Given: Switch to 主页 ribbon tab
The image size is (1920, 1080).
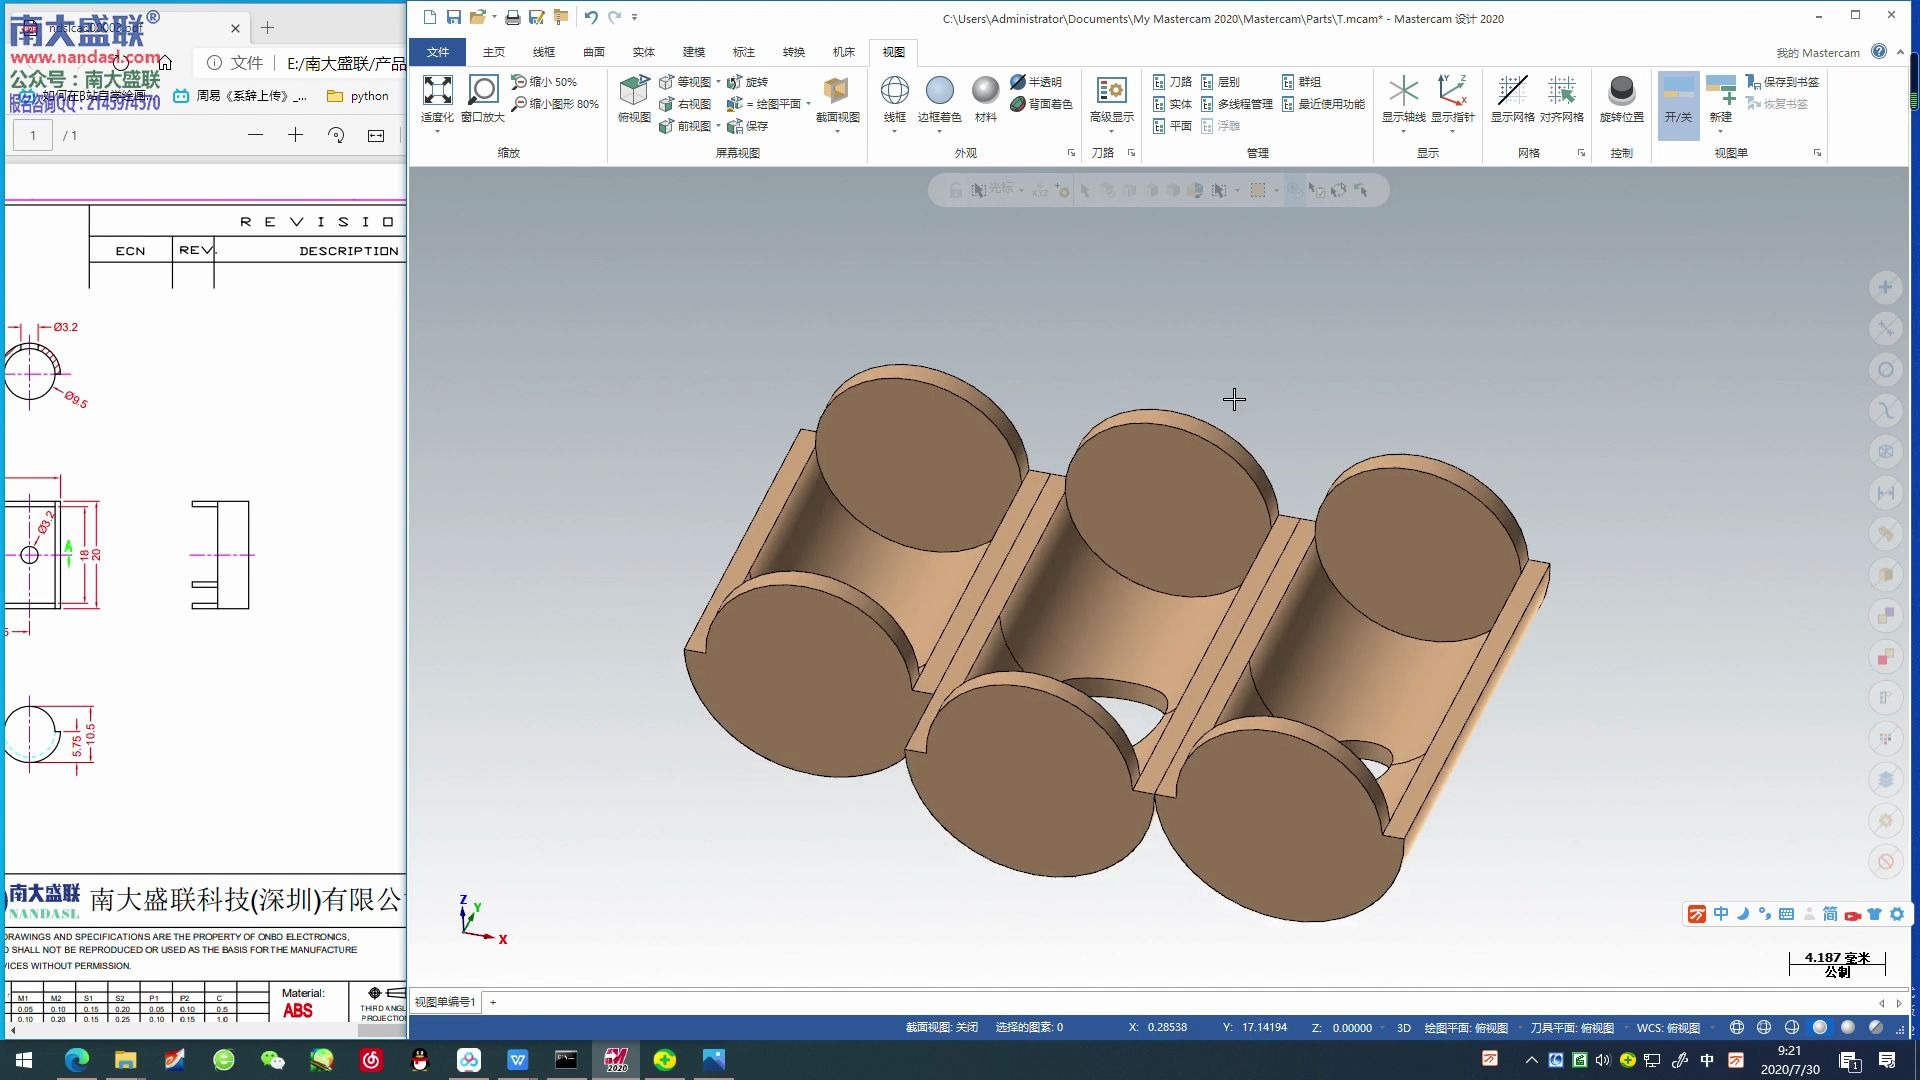Looking at the screenshot, I should 494,52.
